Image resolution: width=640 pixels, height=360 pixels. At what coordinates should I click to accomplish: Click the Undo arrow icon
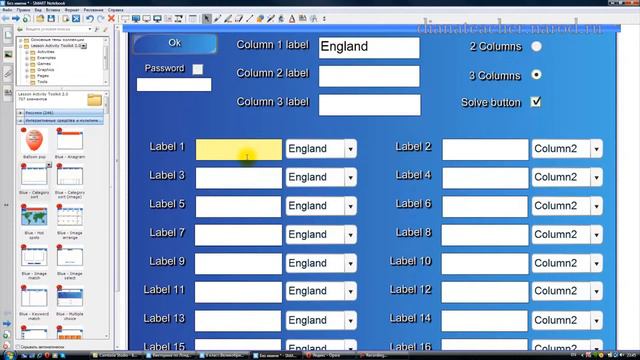coord(90,18)
